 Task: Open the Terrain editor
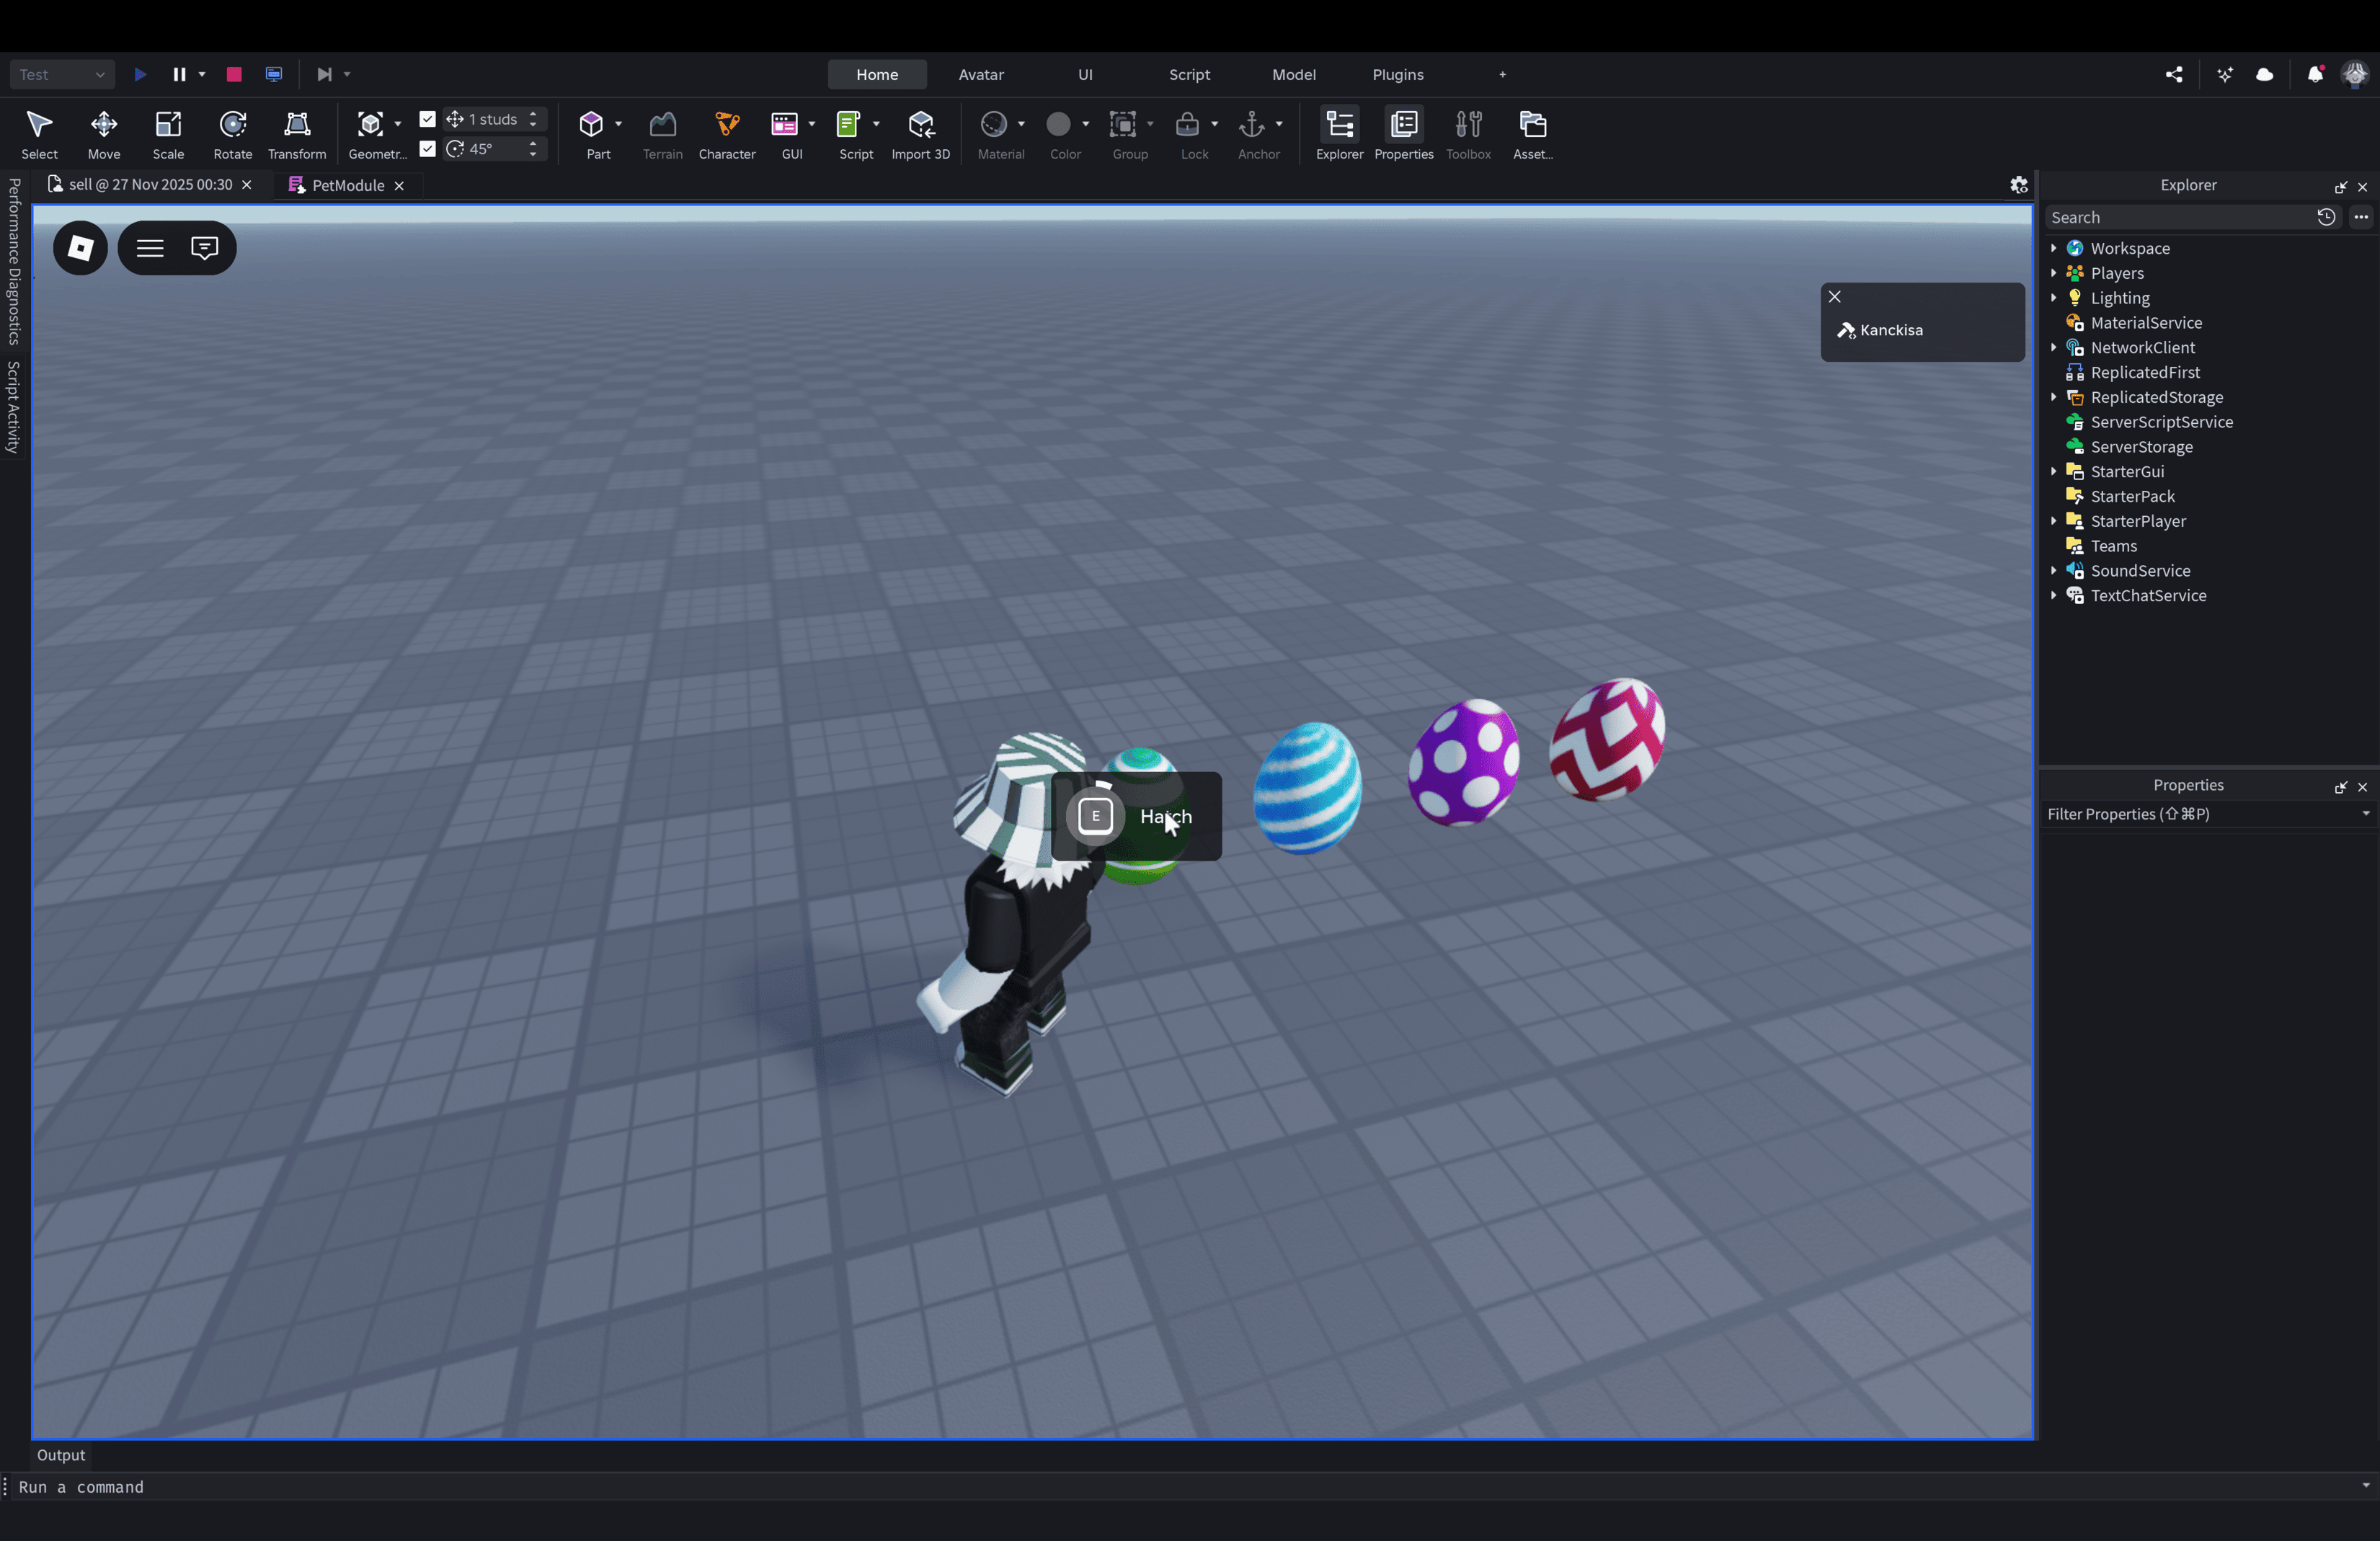[x=662, y=133]
